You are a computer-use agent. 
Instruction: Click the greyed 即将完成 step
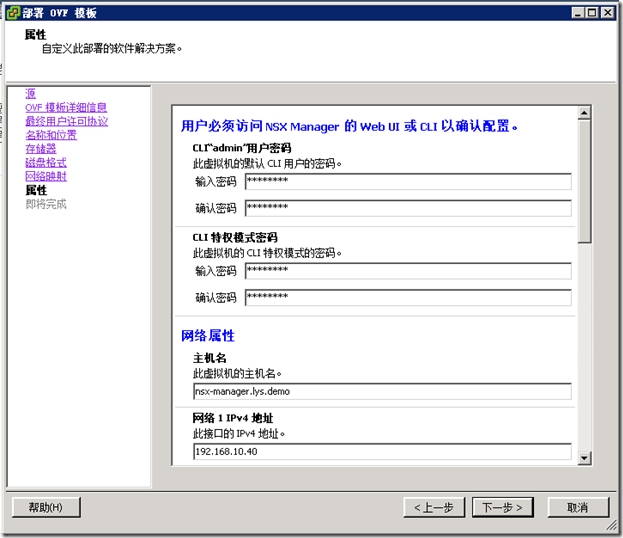46,204
